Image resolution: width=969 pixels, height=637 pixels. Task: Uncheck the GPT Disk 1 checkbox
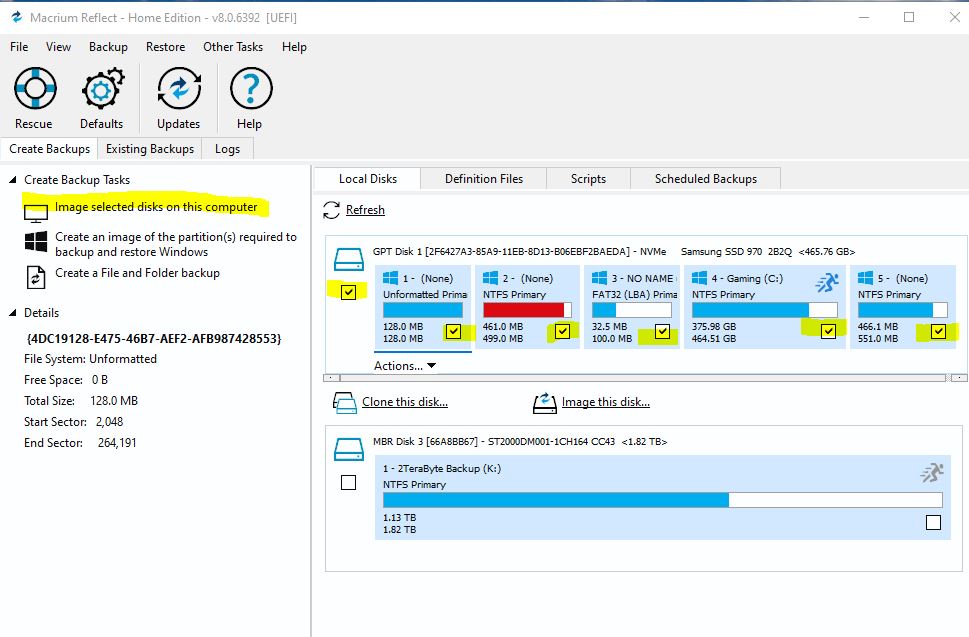pos(348,292)
